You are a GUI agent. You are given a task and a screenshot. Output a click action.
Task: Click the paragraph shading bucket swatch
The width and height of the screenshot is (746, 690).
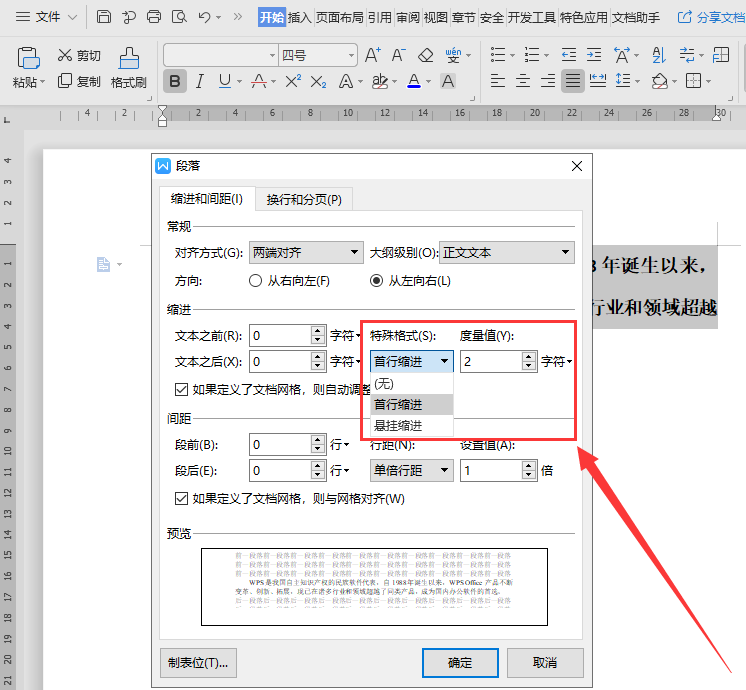tap(659, 81)
